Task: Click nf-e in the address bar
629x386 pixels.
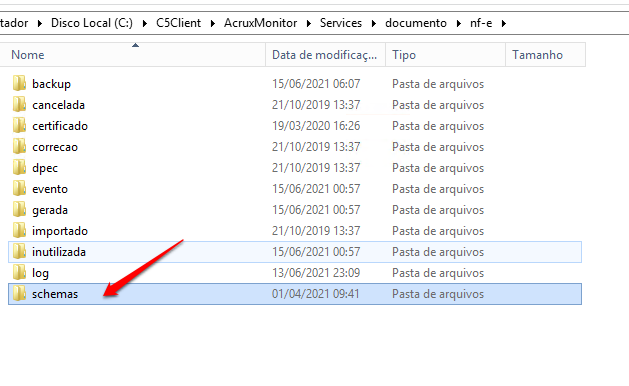Action: [481, 23]
